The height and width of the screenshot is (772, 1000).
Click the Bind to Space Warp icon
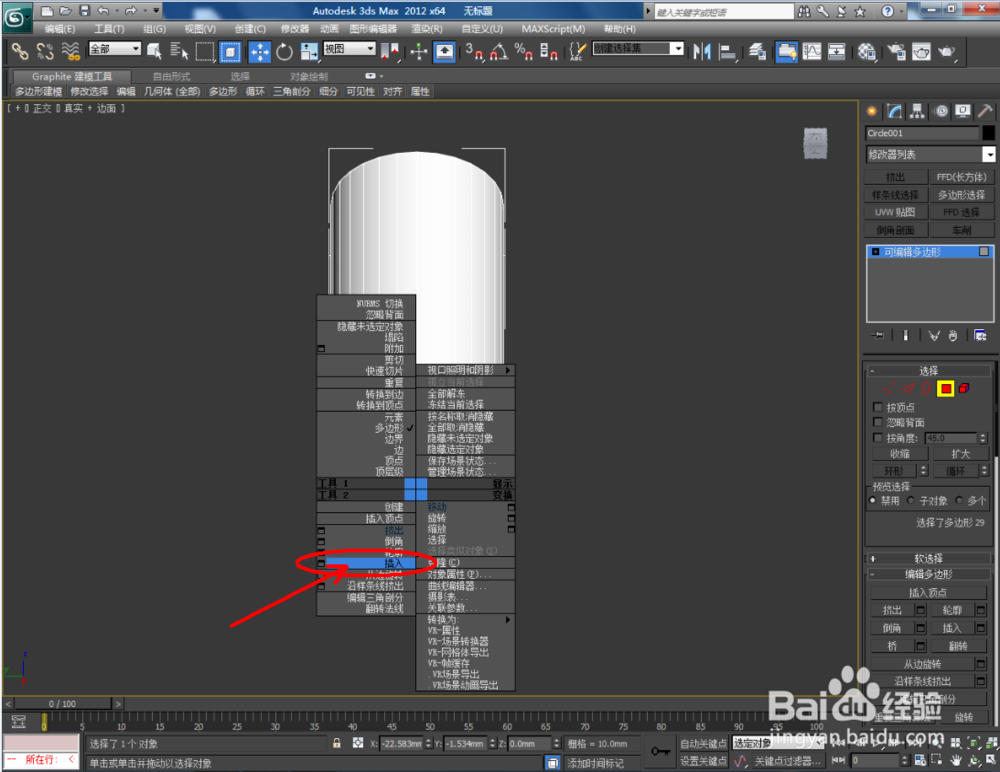tap(70, 52)
